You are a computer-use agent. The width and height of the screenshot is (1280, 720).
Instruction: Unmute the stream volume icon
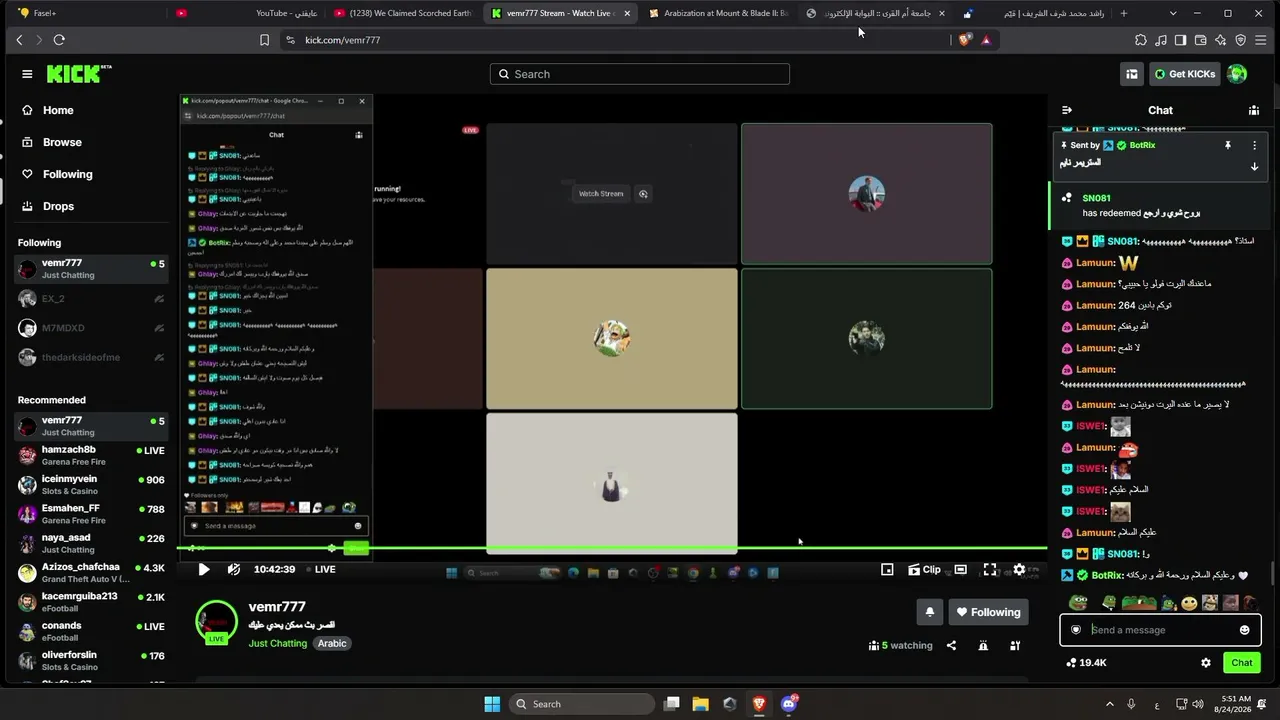(x=234, y=569)
